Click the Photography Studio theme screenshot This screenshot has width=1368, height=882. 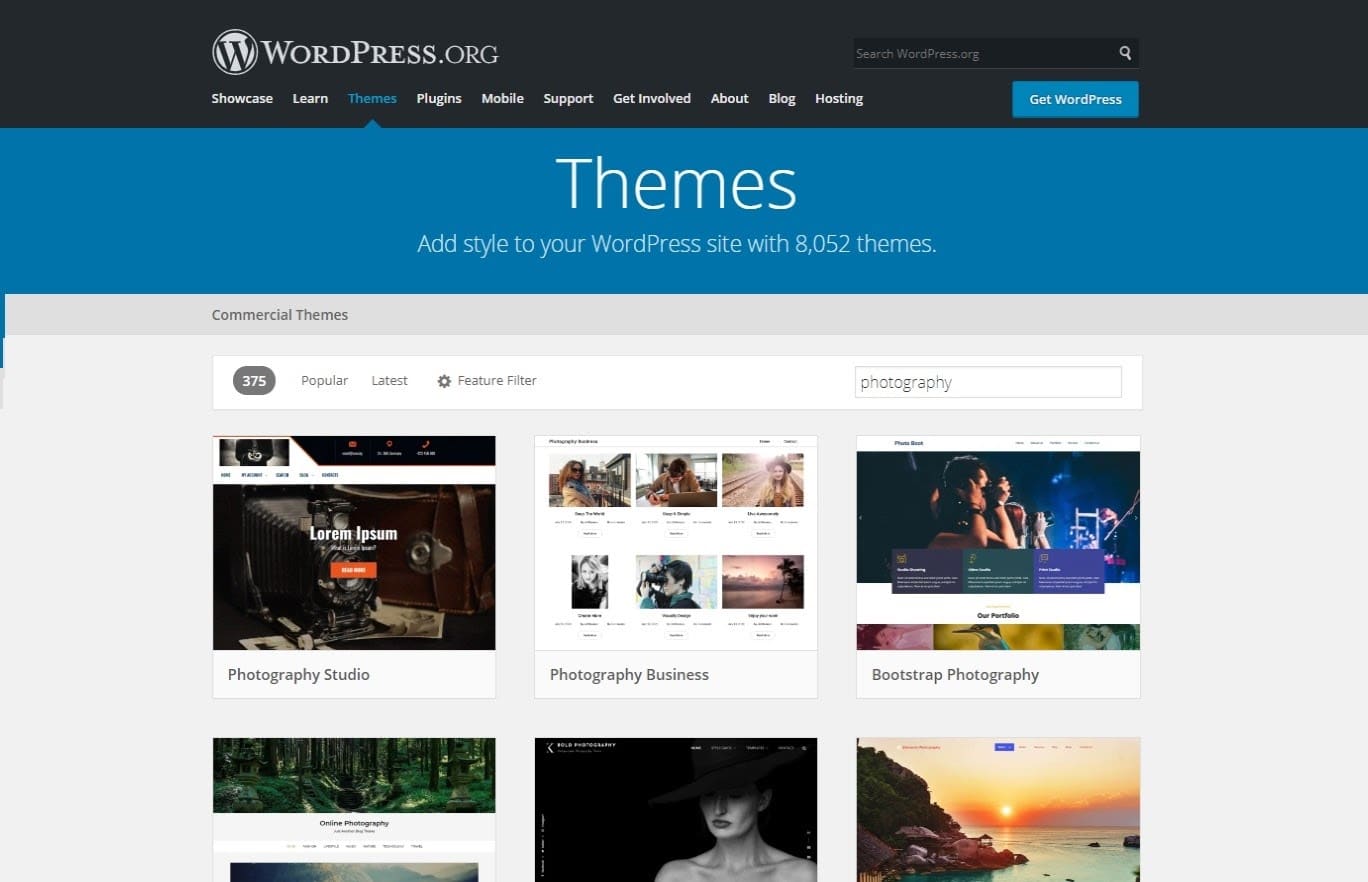coord(353,542)
